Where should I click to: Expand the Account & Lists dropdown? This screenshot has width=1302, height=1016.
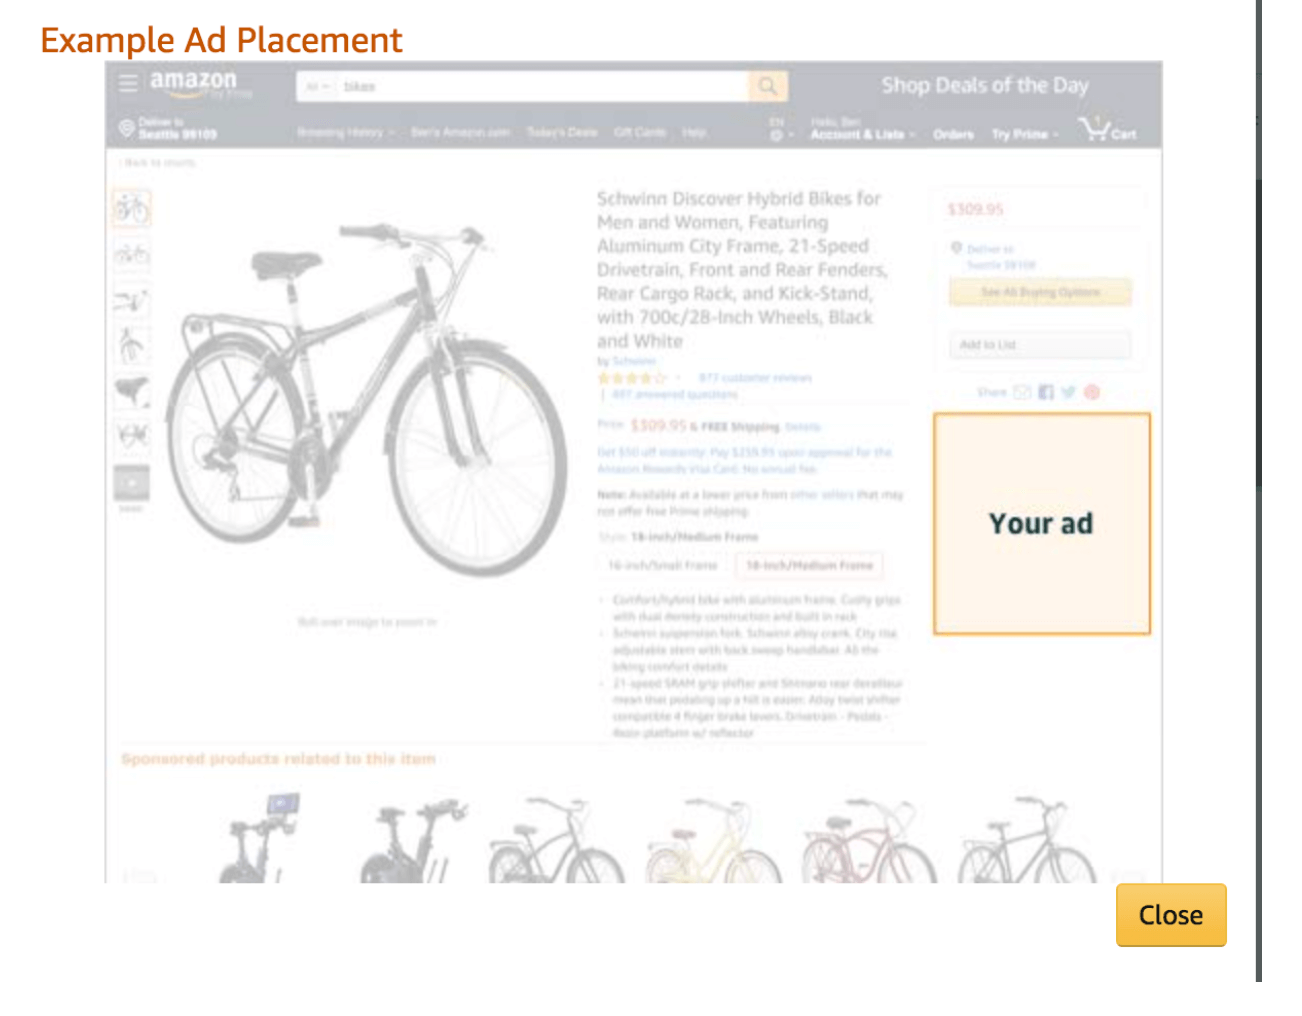pyautogui.click(x=862, y=134)
